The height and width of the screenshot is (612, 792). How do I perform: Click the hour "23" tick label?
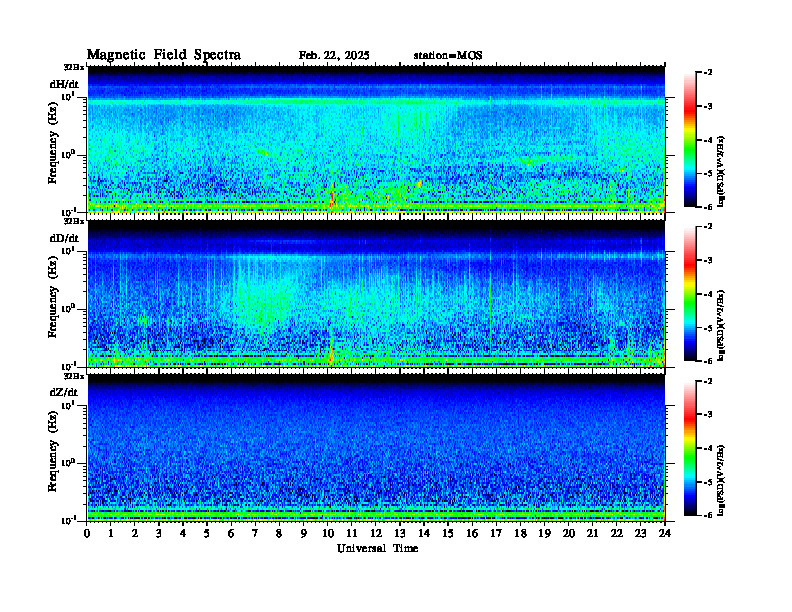click(641, 533)
